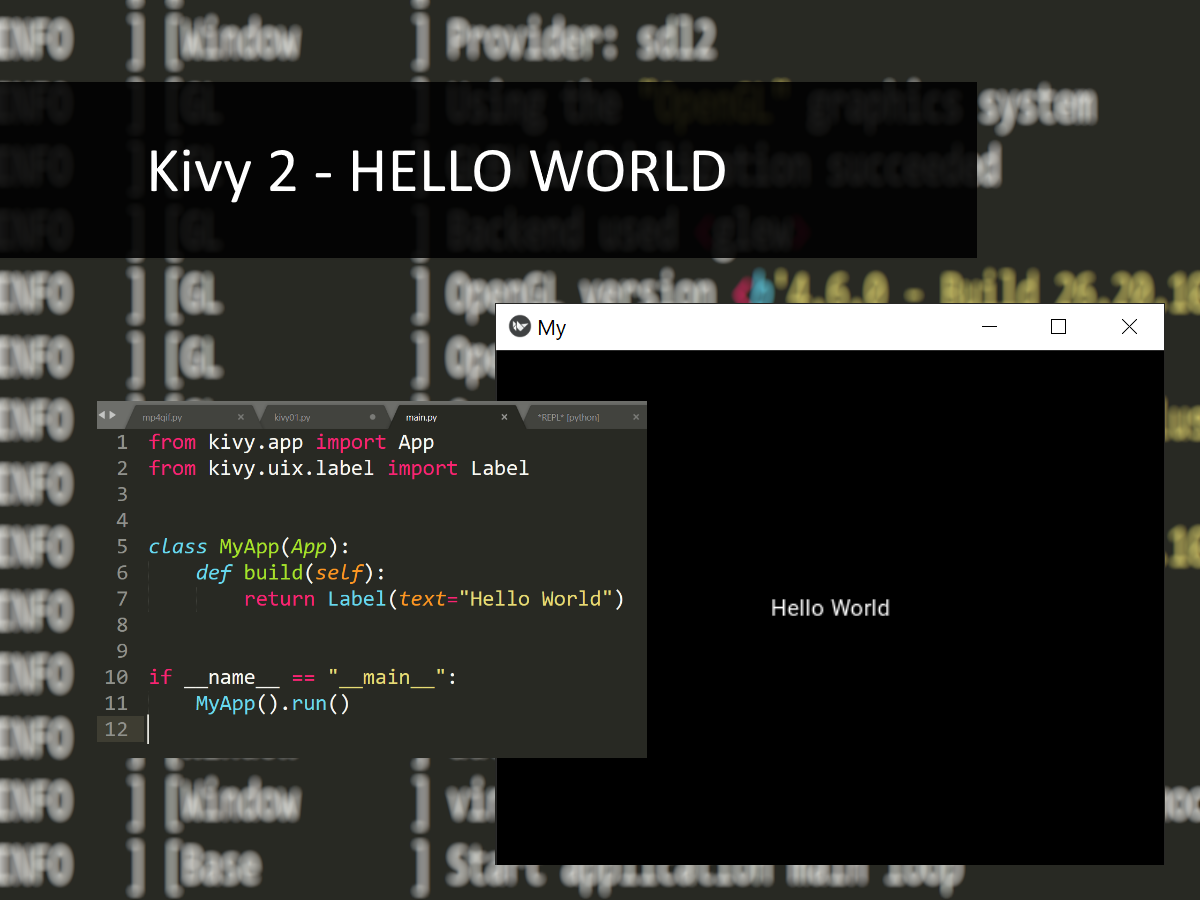Click line number 10 in the gutter
This screenshot has width=1200, height=900.
point(116,677)
